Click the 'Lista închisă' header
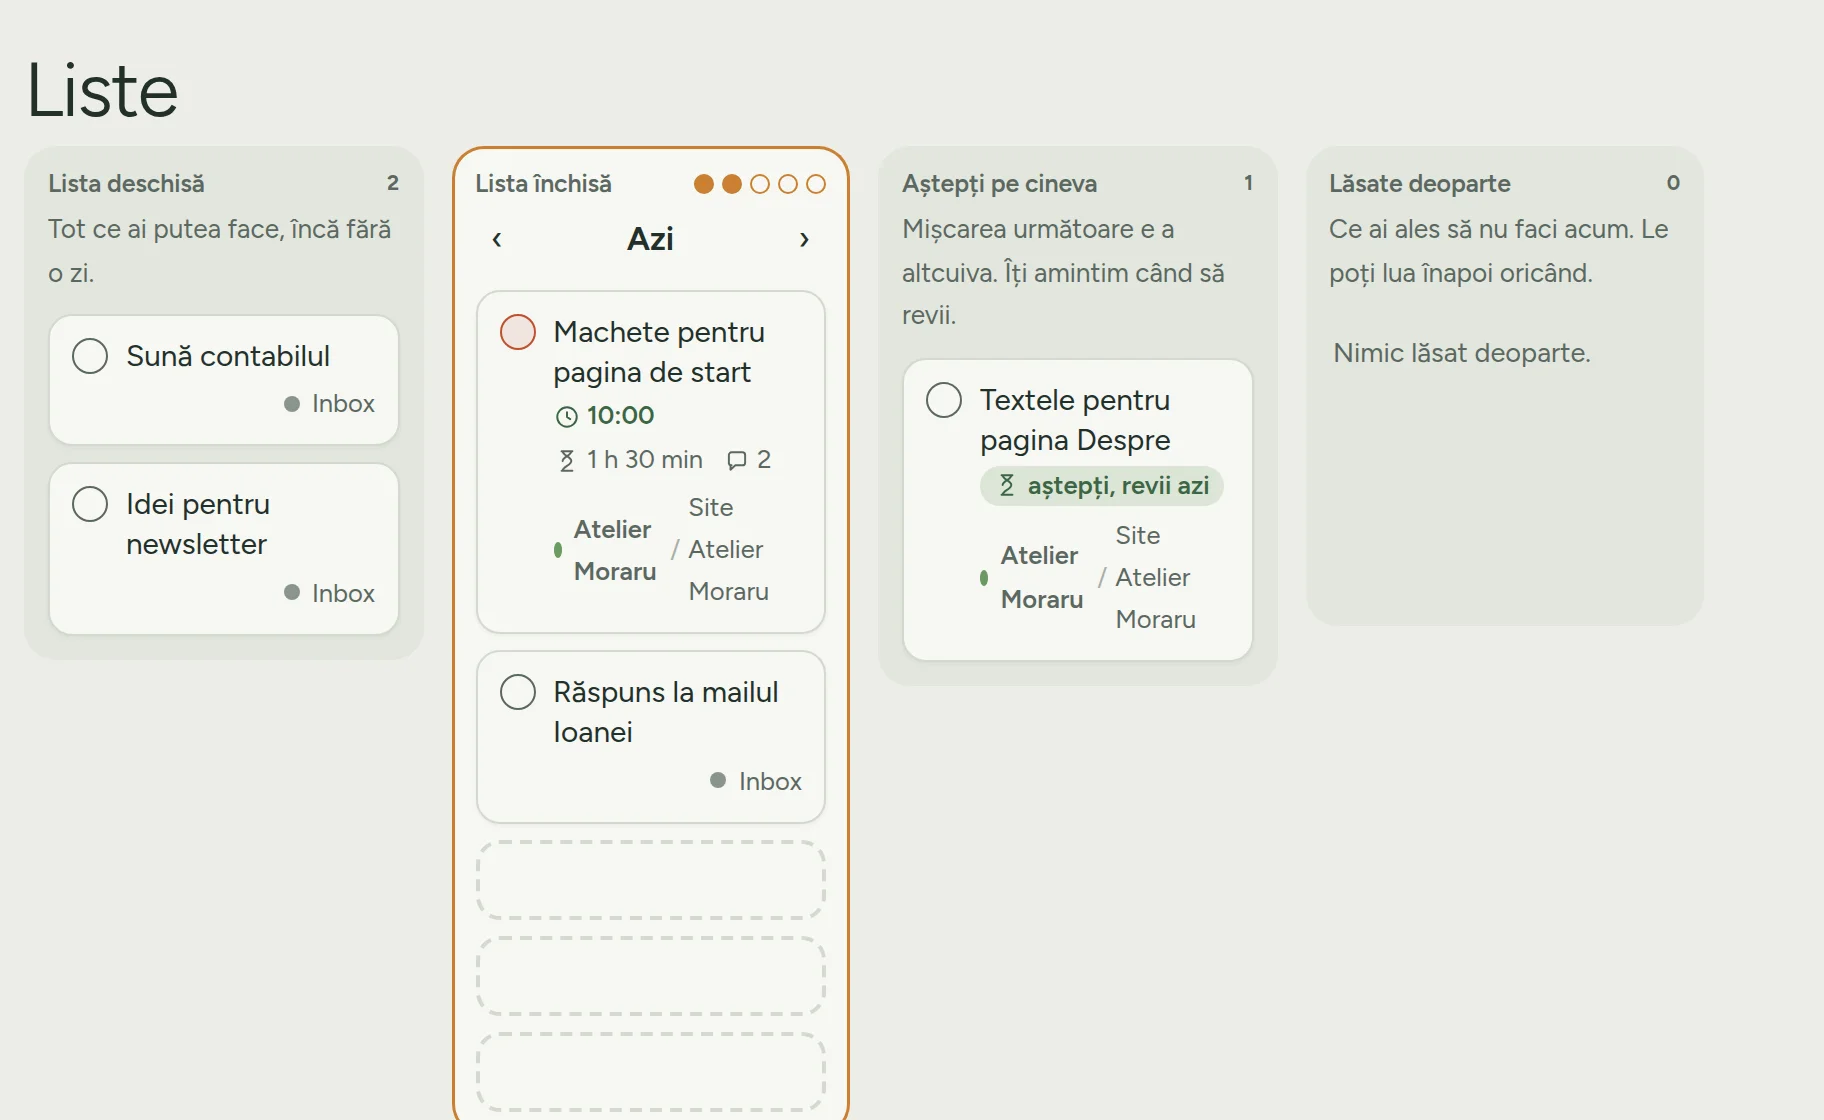 [x=543, y=184]
